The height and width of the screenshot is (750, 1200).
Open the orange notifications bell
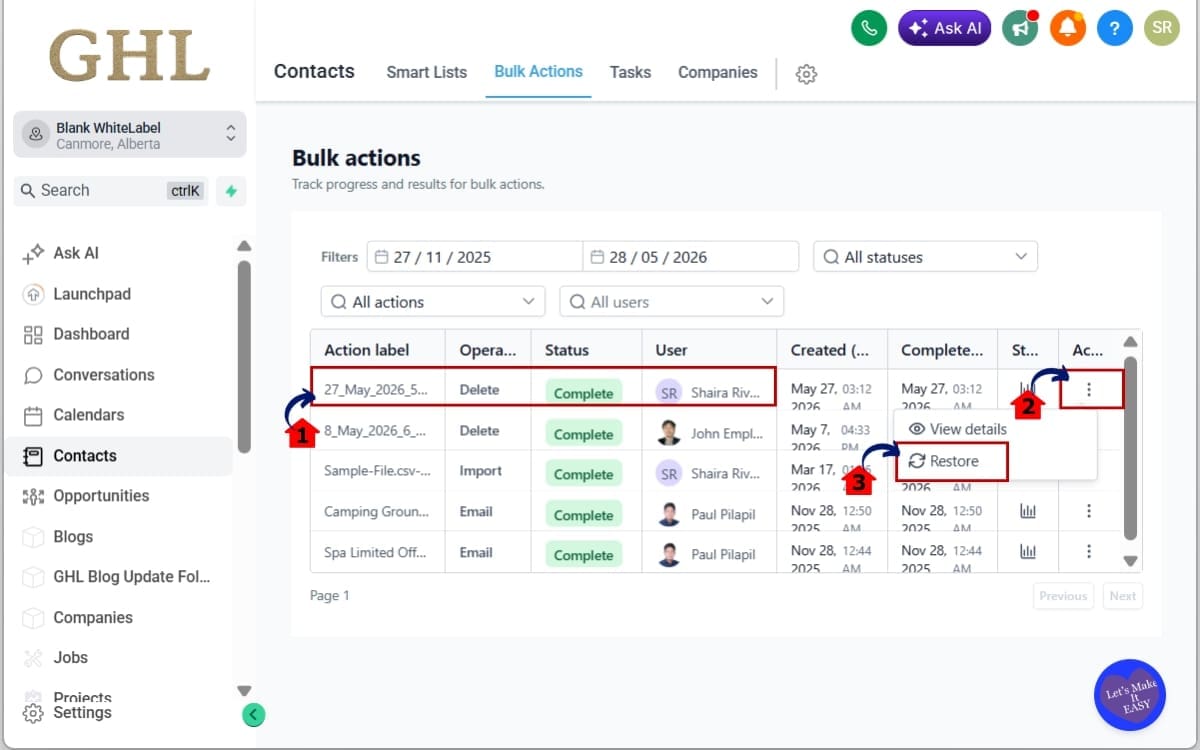(1068, 28)
